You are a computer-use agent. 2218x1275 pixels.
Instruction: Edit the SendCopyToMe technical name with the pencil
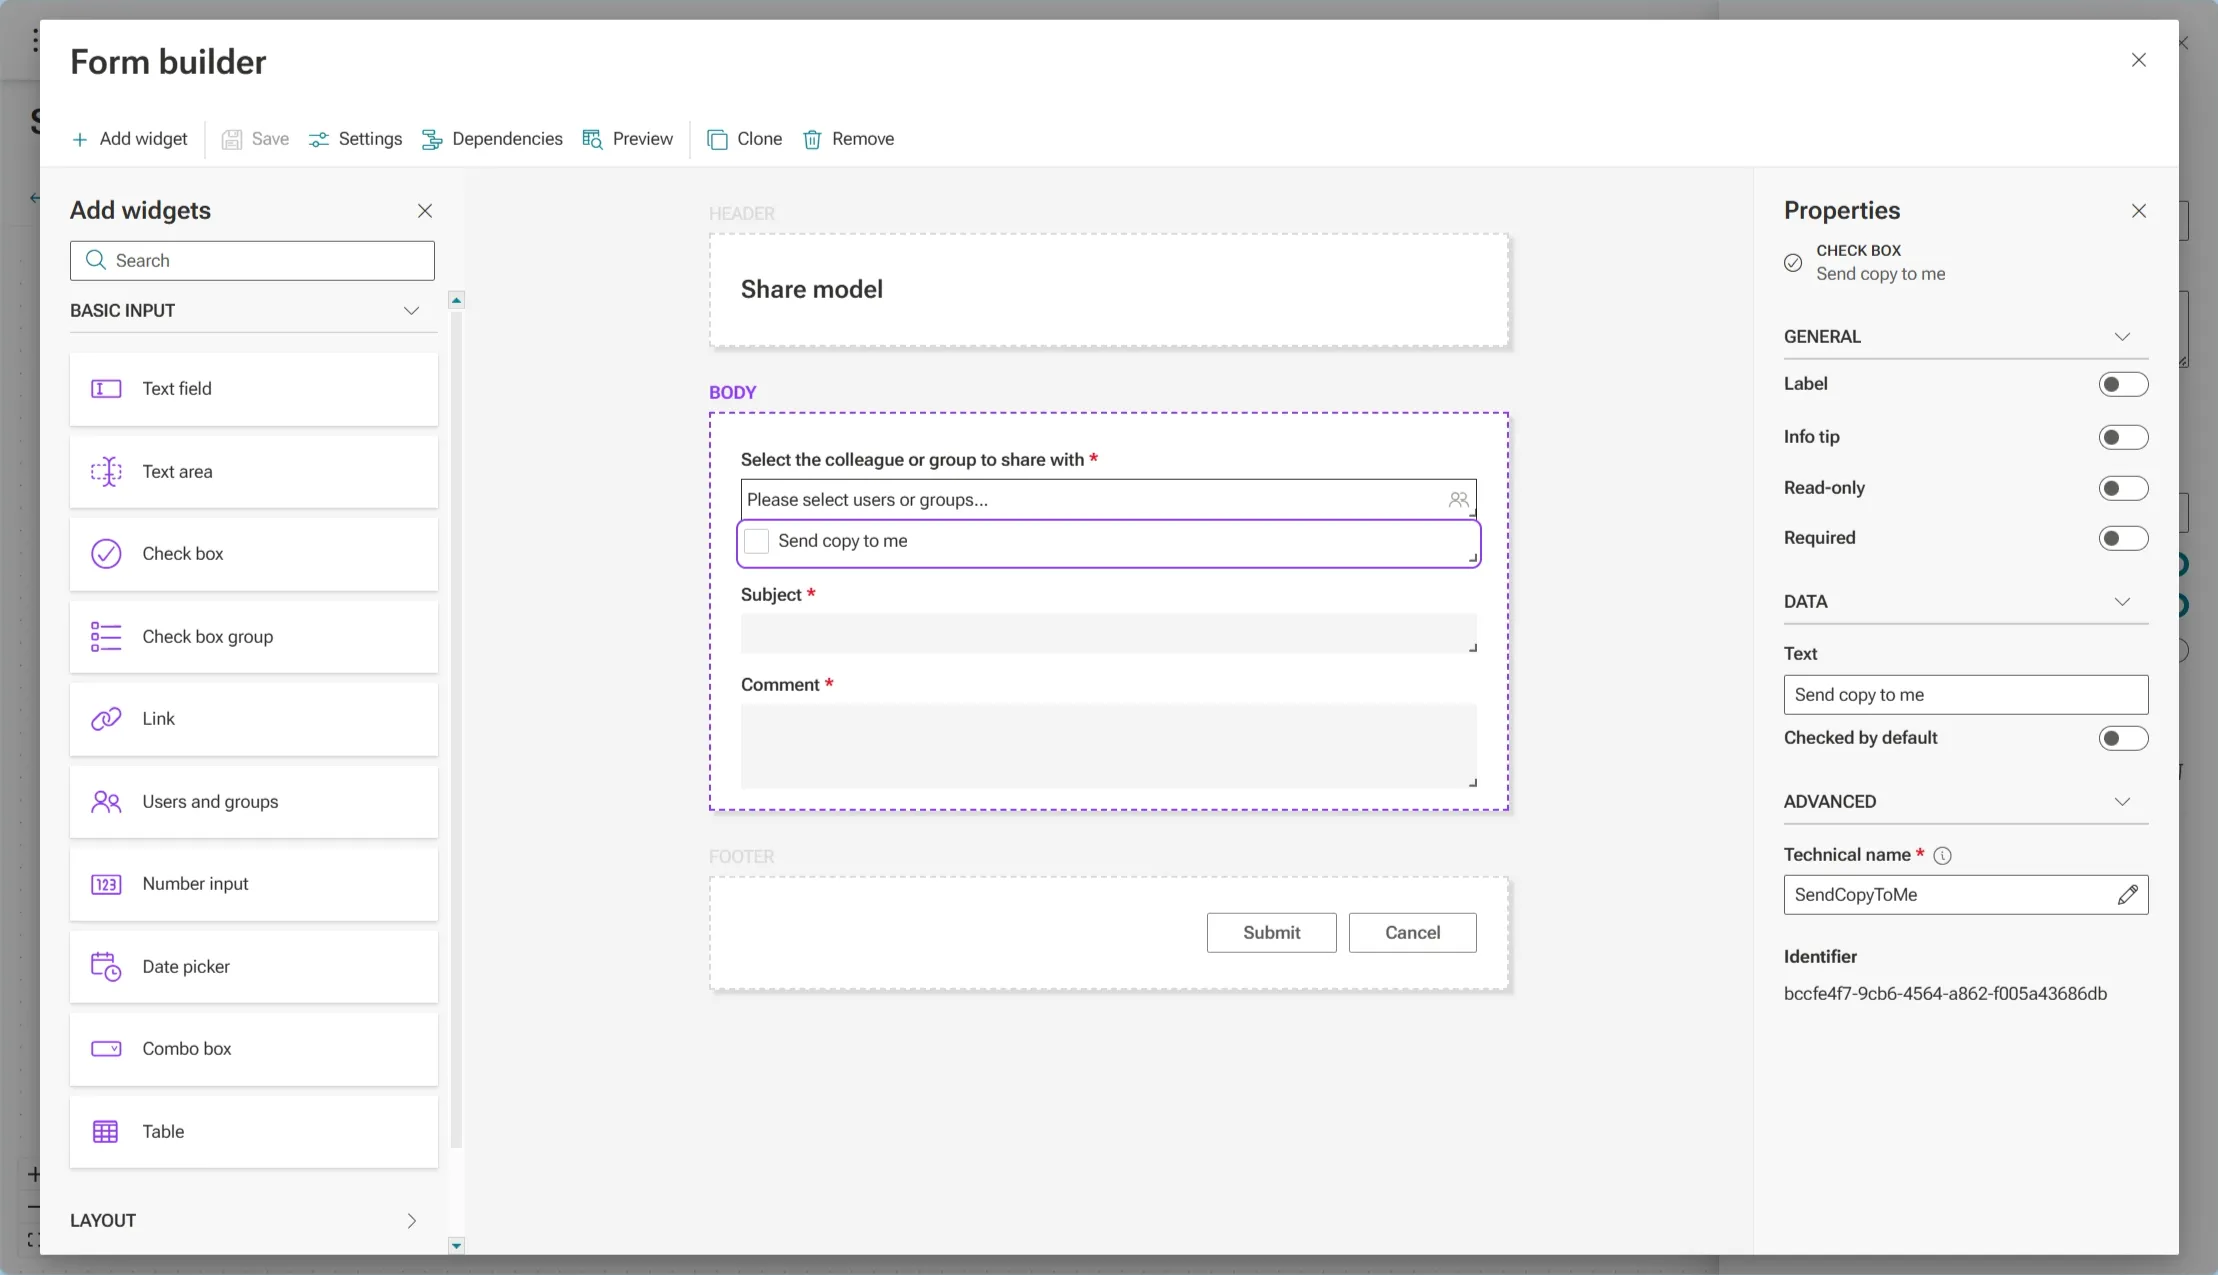2127,894
